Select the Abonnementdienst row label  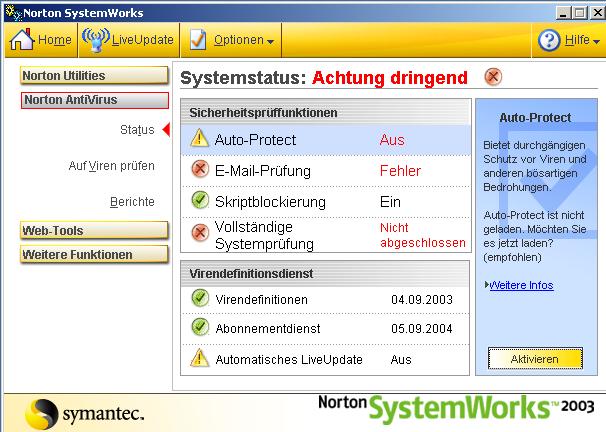(x=268, y=328)
